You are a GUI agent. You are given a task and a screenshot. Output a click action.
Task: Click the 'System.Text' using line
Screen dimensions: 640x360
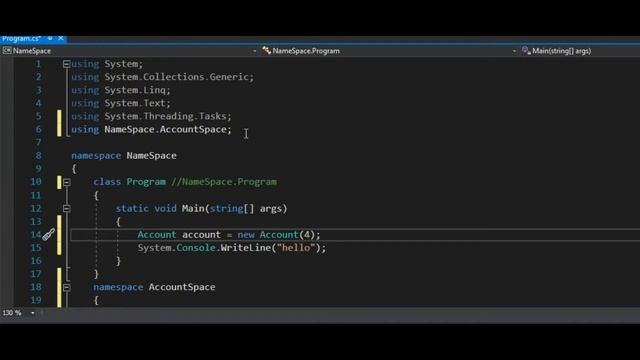pos(121,103)
